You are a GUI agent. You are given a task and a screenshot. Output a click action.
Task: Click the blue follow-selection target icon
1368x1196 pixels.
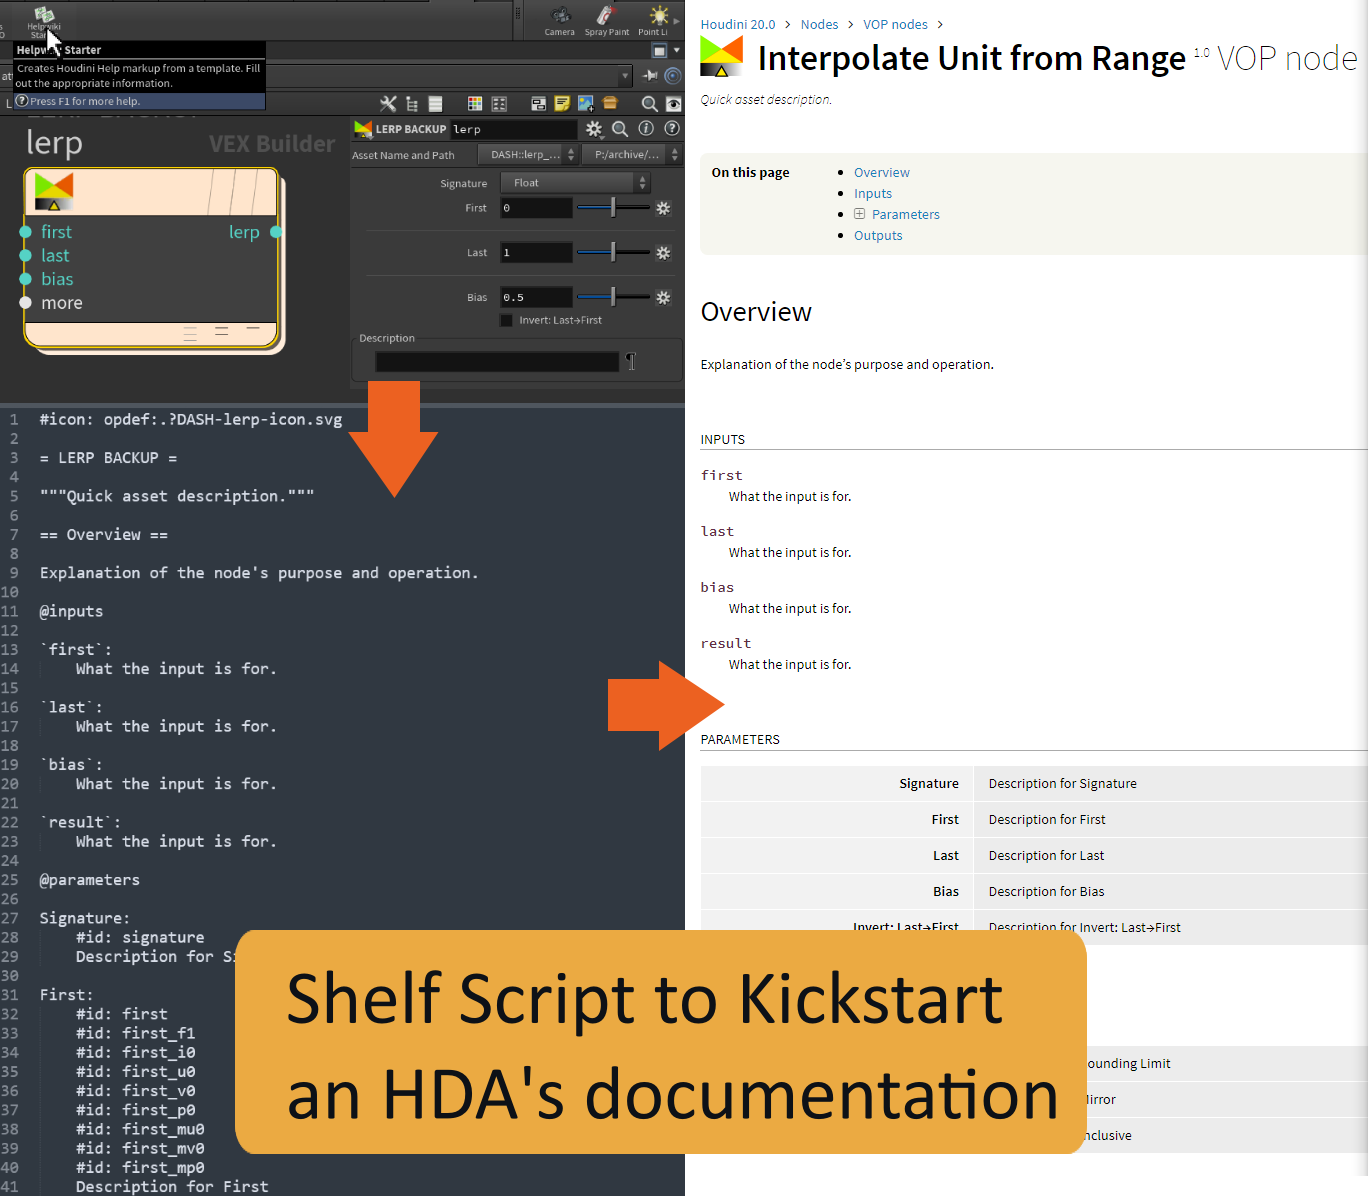click(673, 75)
